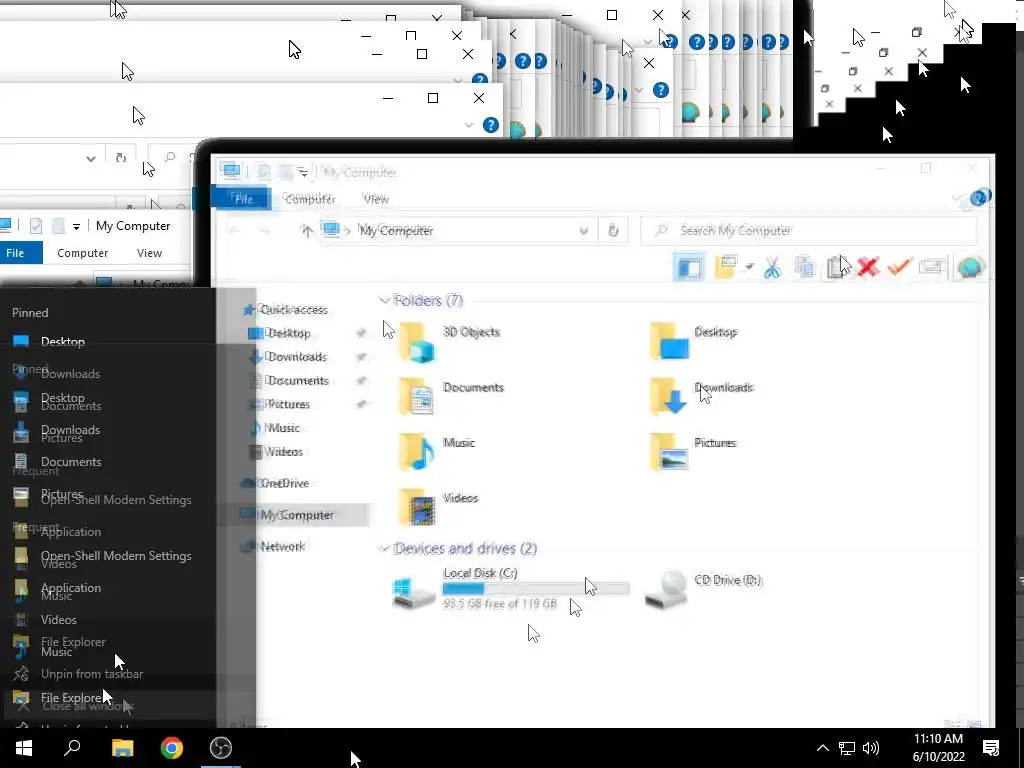Click the Up arrow navigation button
This screenshot has width=1024, height=768.
pyautogui.click(x=306, y=231)
